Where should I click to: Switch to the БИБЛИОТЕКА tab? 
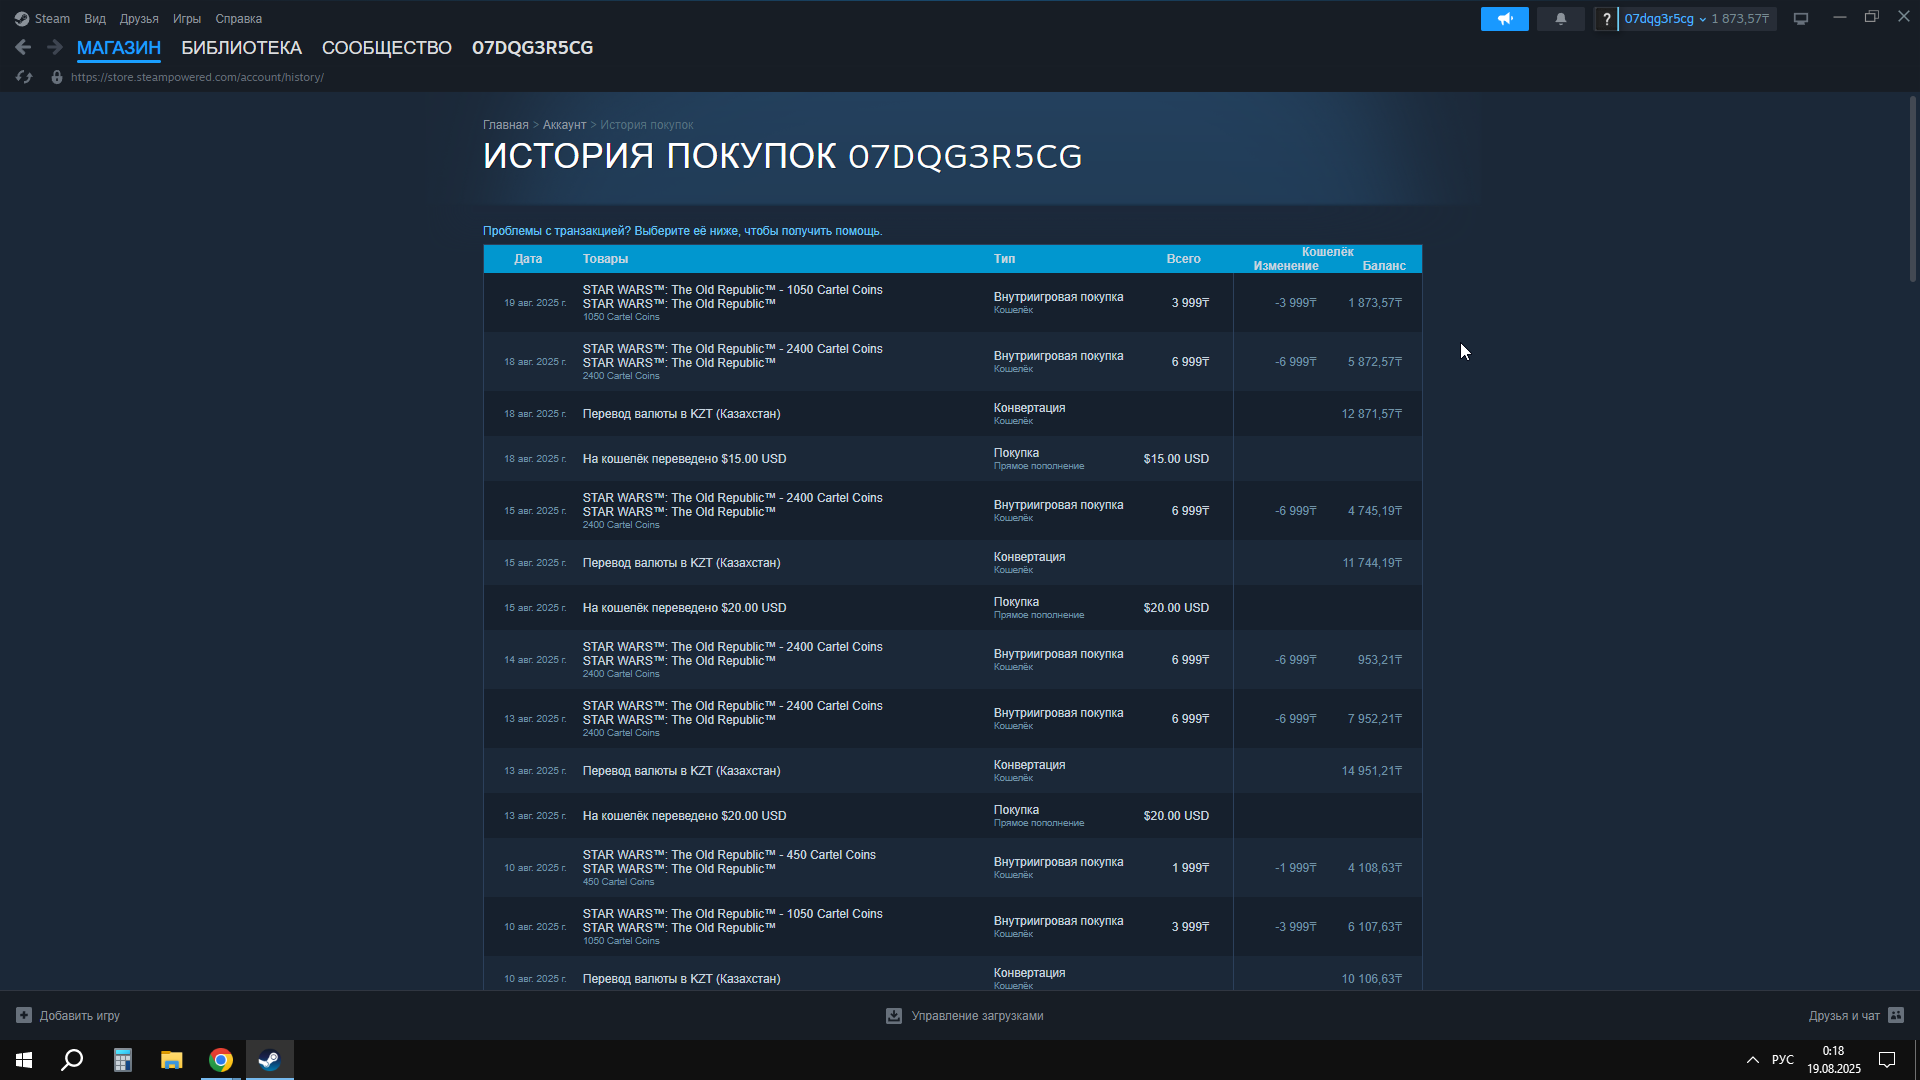(241, 48)
